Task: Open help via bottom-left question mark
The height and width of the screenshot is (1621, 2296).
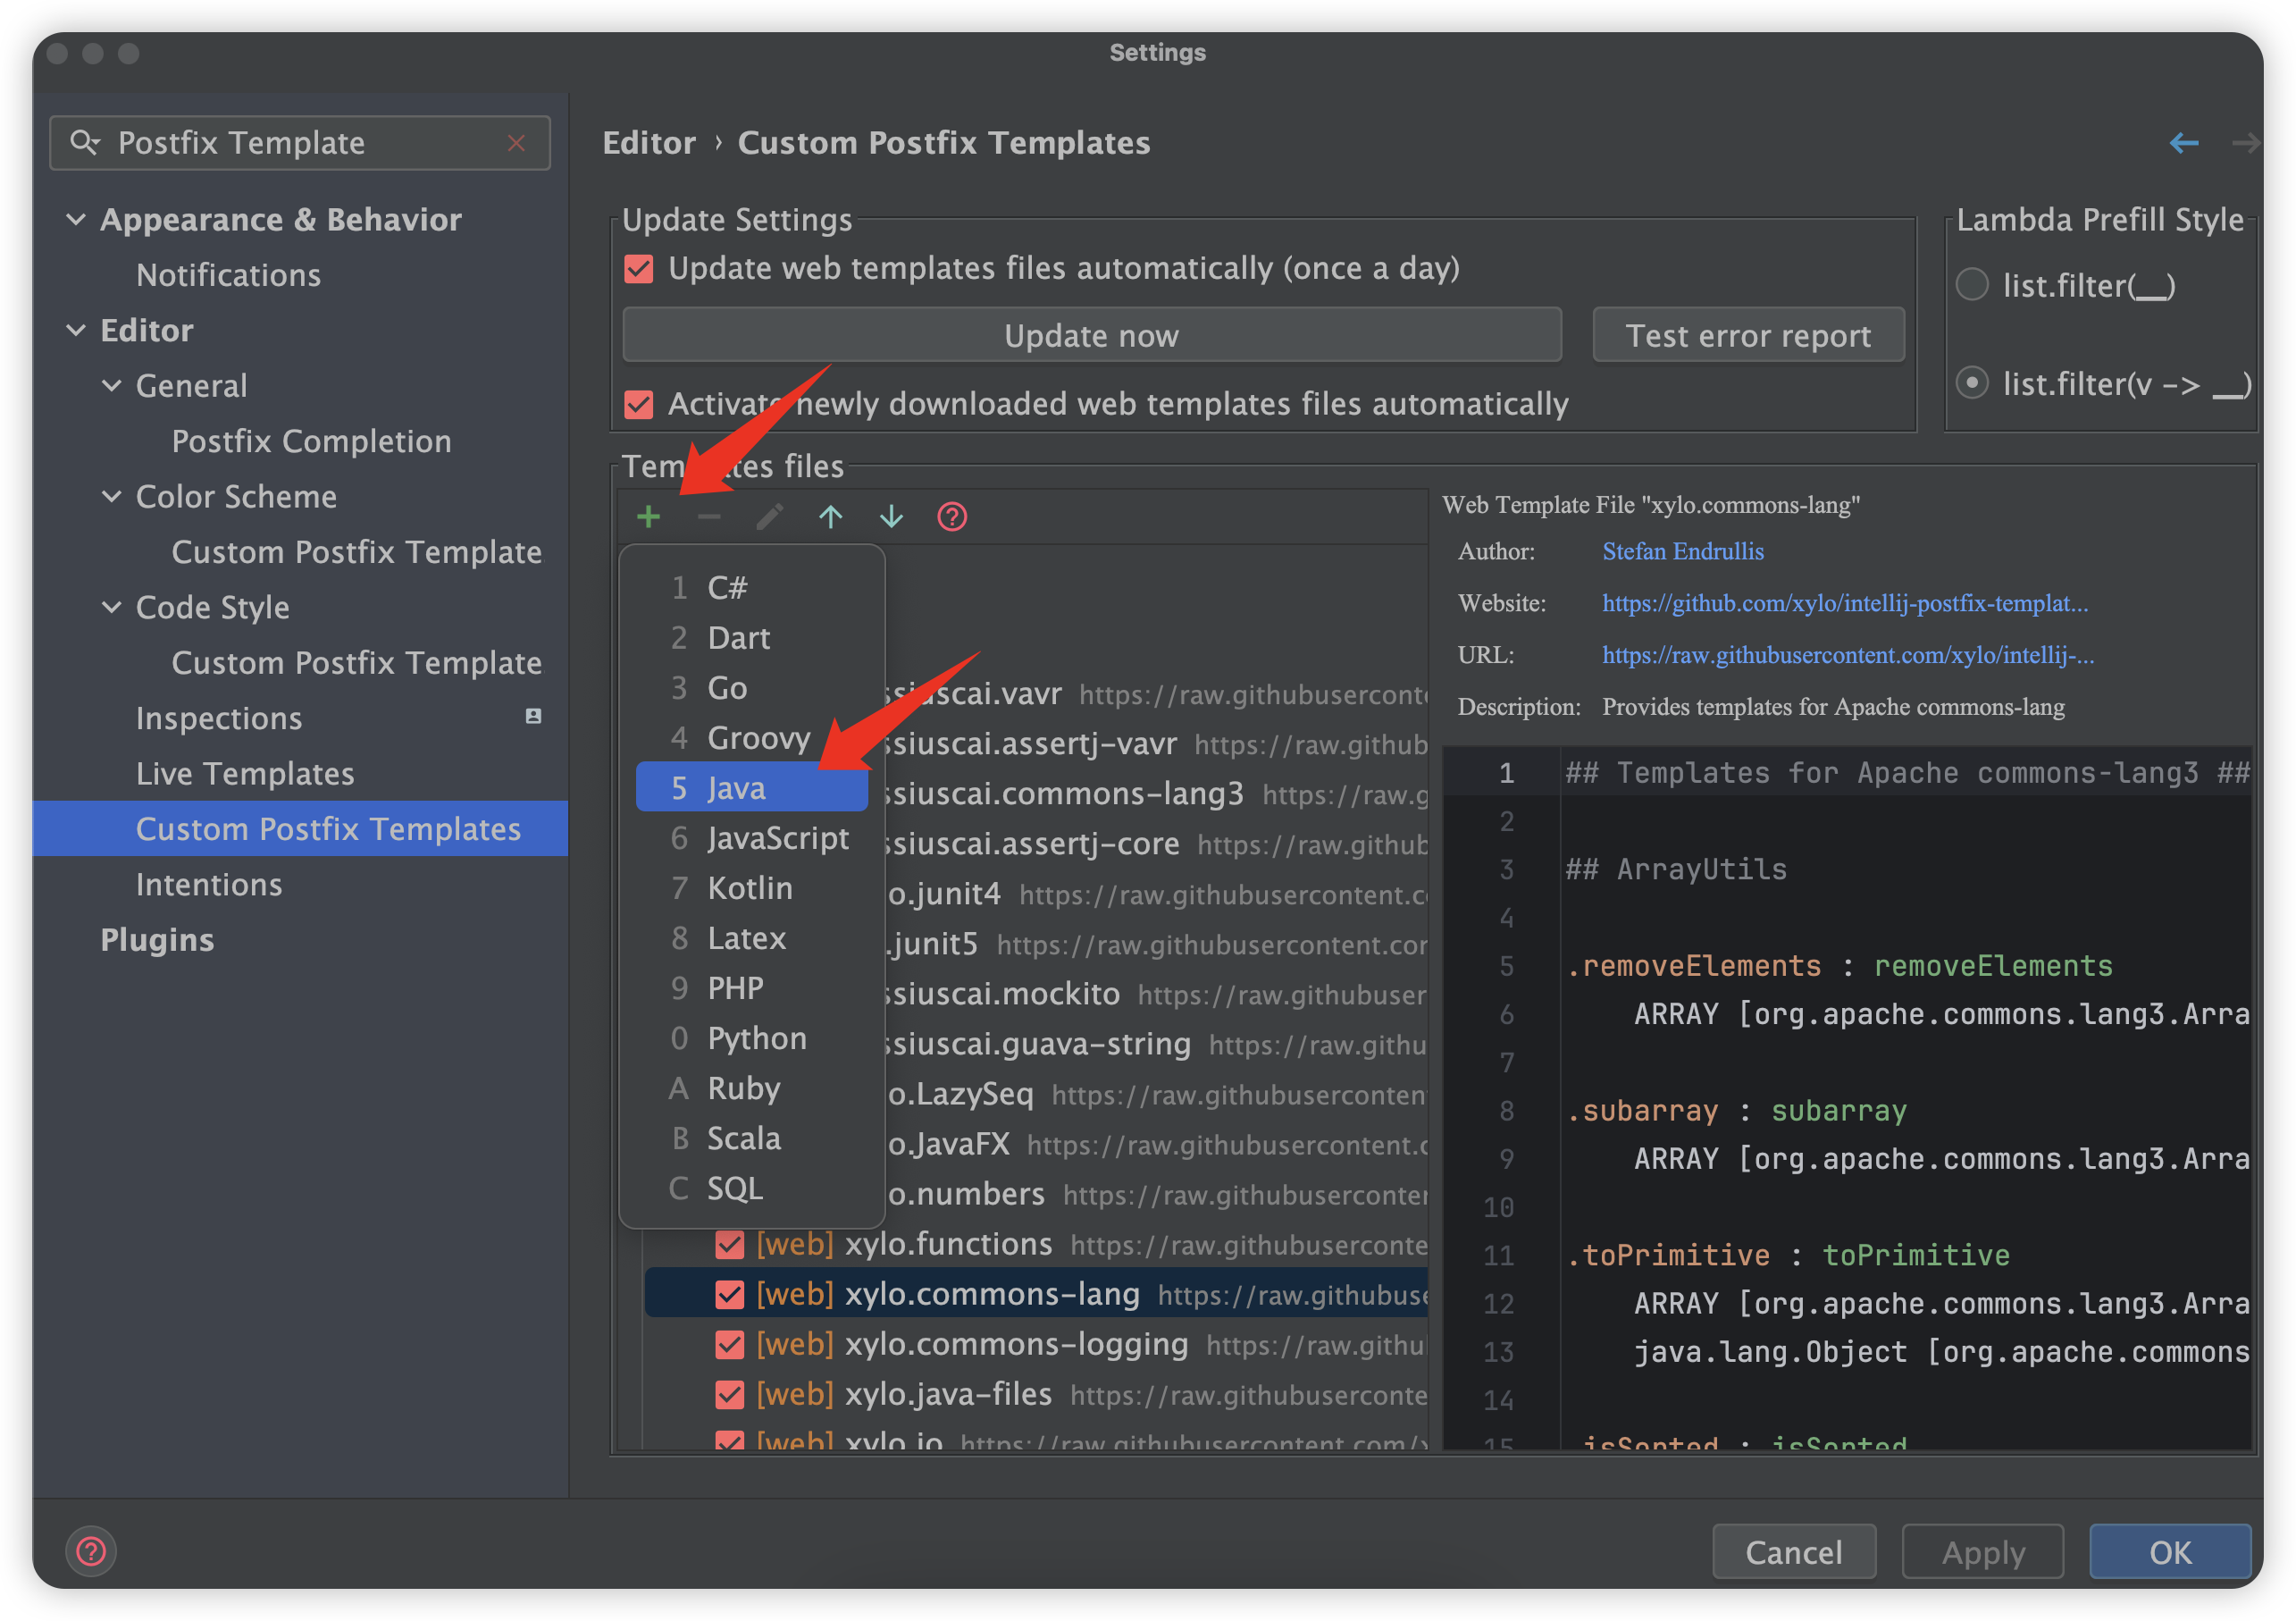Action: [x=91, y=1551]
